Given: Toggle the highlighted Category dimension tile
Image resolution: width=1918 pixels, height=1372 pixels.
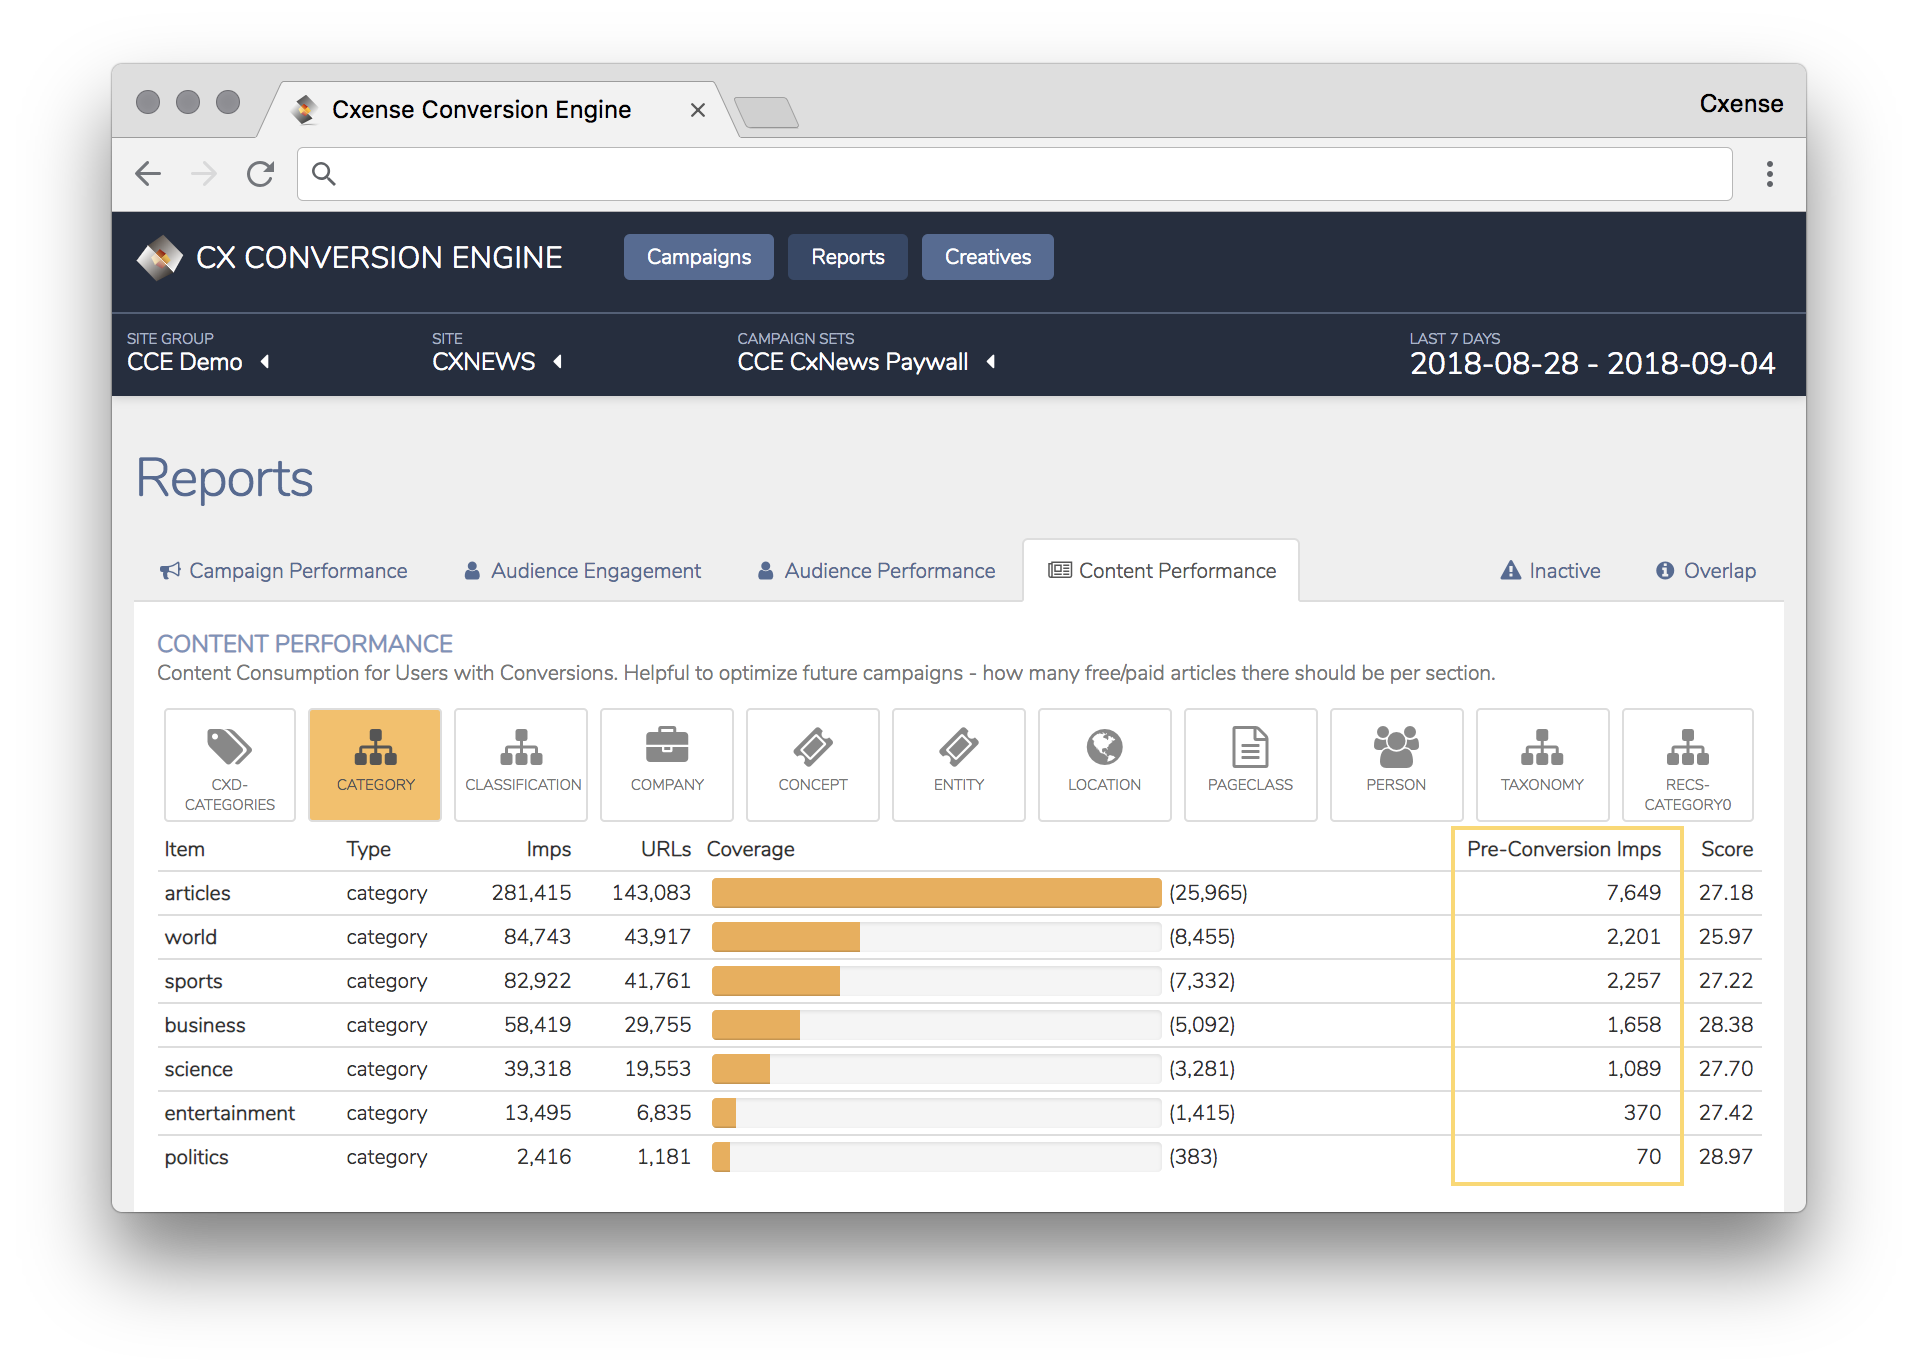Looking at the screenshot, I should (x=375, y=765).
